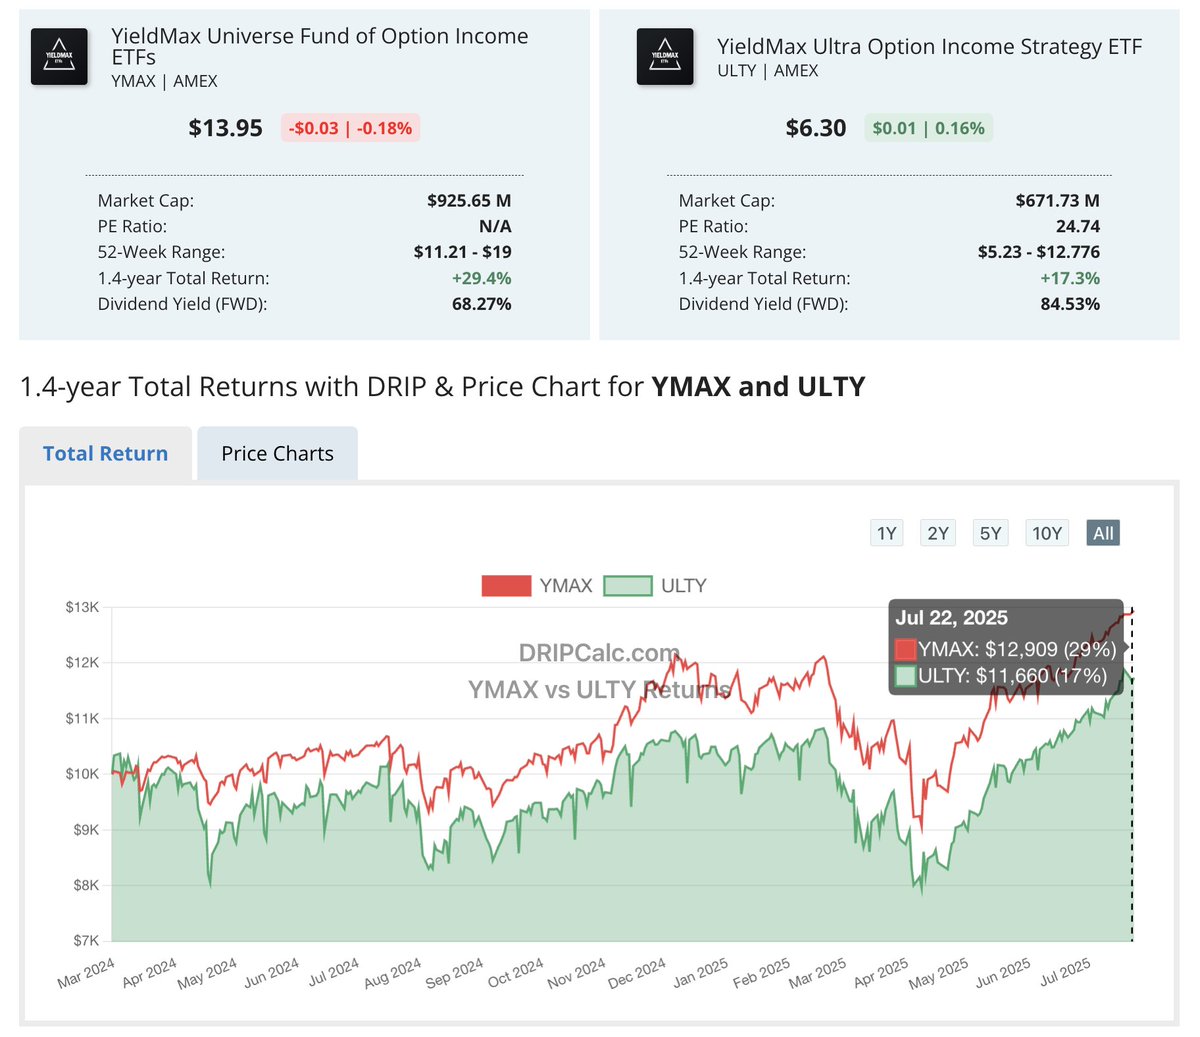
Task: Click the green ULTY legend color box
Action: click(628, 586)
